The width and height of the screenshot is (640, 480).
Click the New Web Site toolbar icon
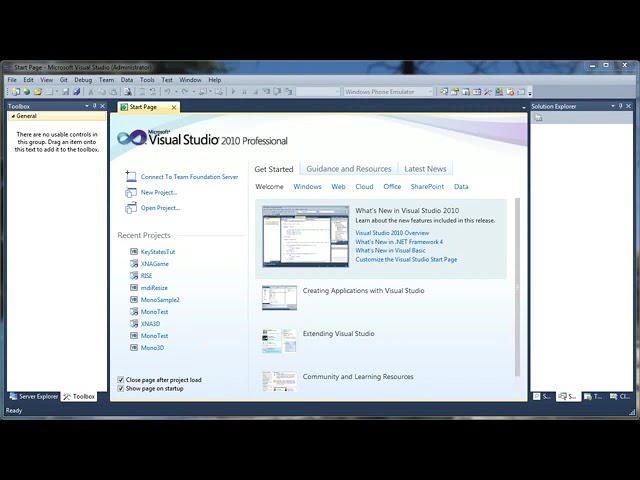coord(27,92)
